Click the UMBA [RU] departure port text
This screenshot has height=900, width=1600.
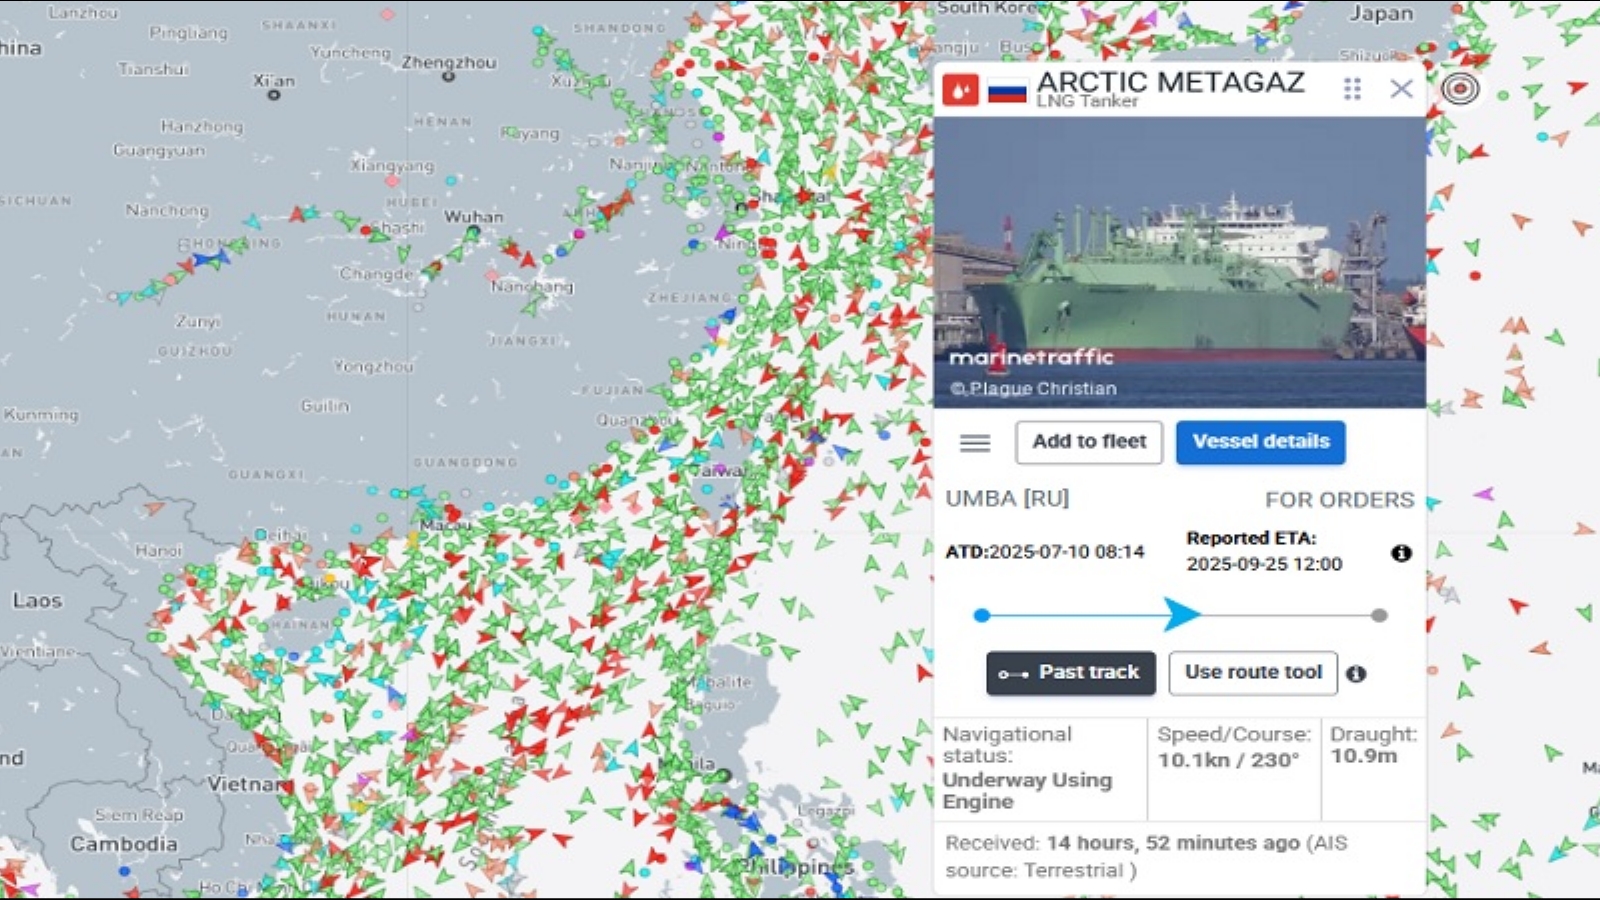coord(1007,498)
